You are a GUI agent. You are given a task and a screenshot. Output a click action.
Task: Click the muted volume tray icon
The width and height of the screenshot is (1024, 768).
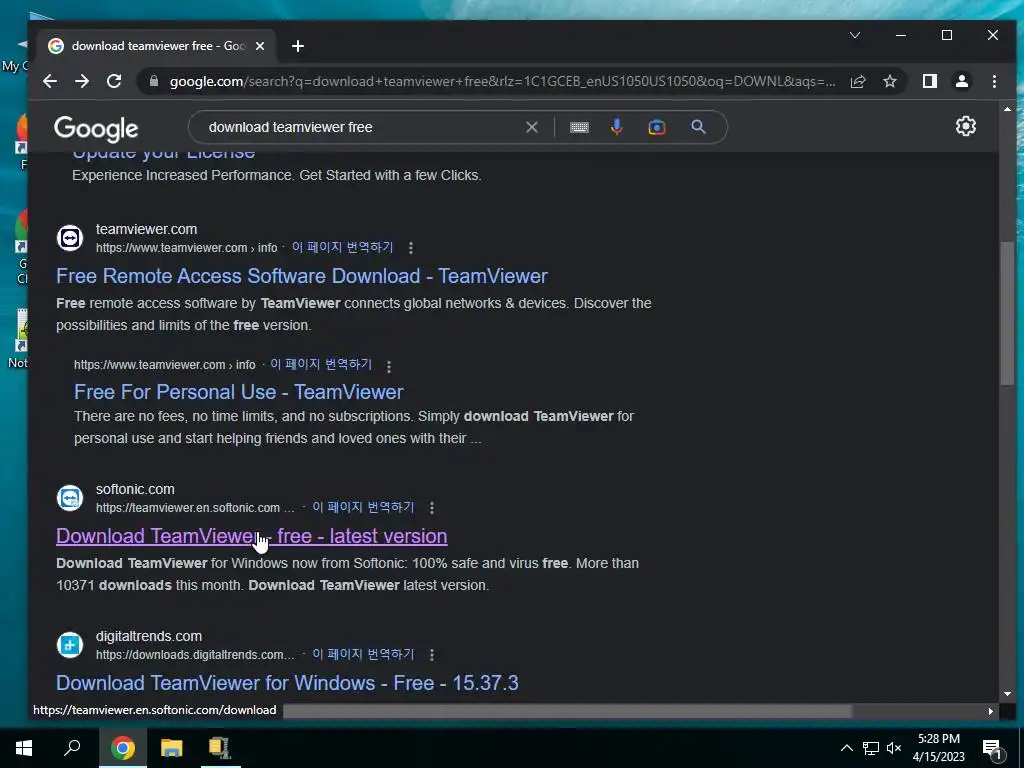[894, 748]
